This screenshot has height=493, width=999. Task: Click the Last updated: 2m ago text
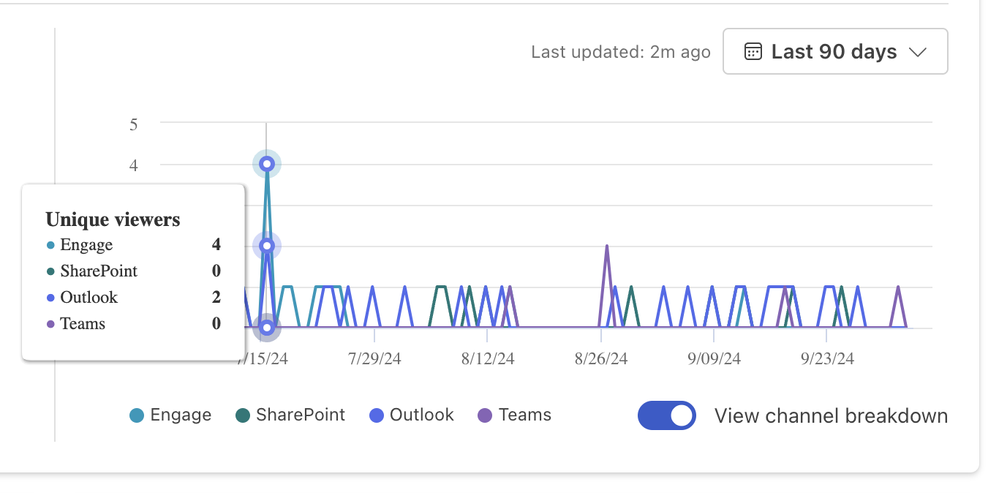tap(621, 52)
